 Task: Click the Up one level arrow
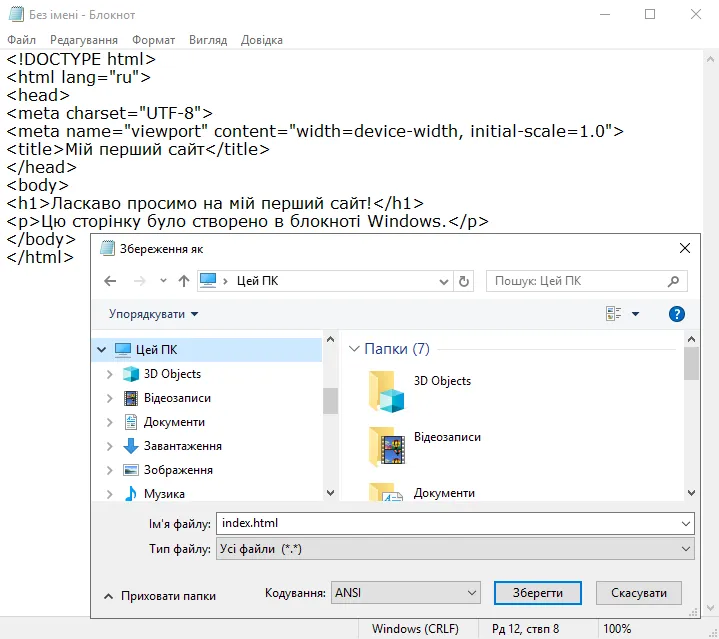[184, 281]
